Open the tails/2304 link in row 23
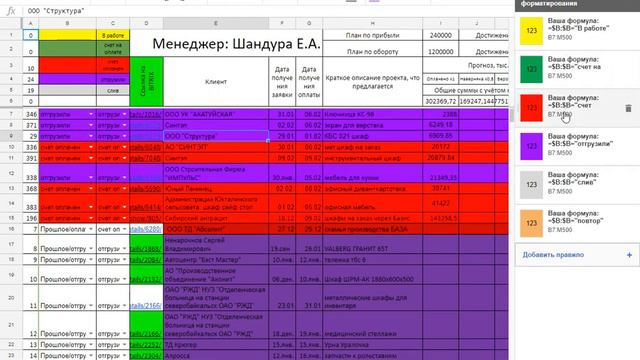Viewport: 640px width, 360px height. tap(146, 356)
